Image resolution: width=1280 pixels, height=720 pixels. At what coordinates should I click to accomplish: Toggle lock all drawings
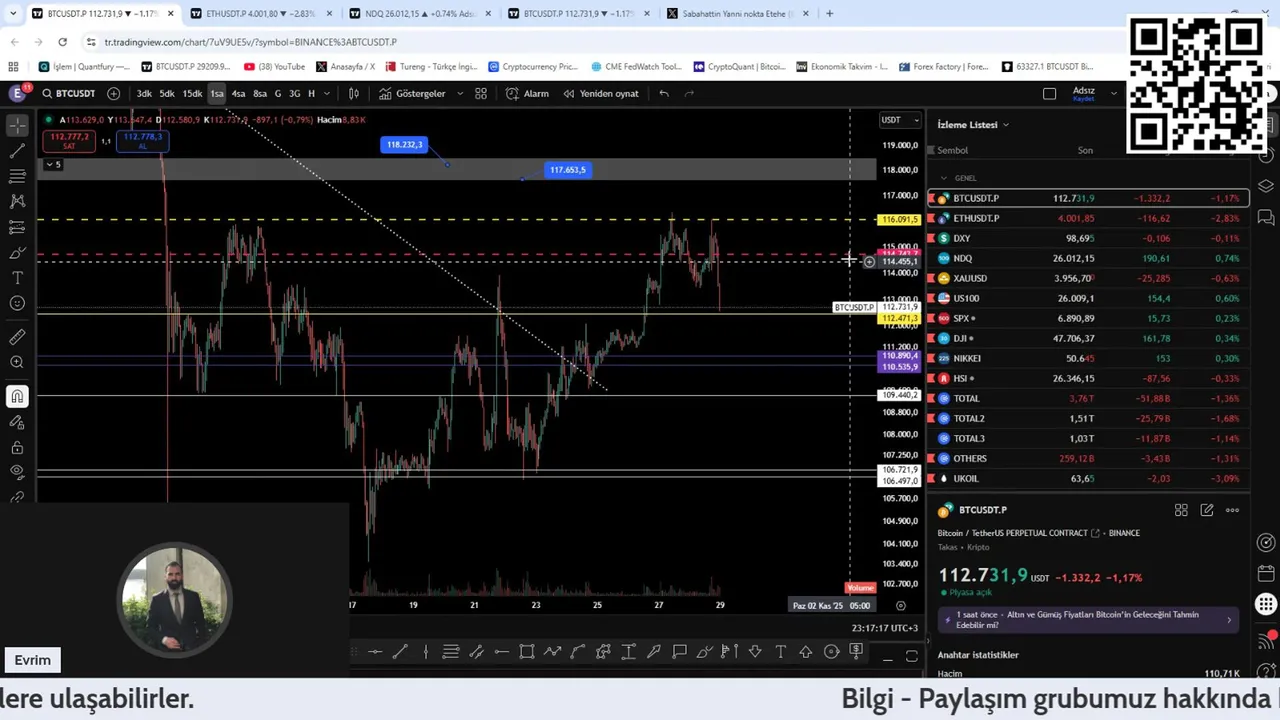coord(17,447)
